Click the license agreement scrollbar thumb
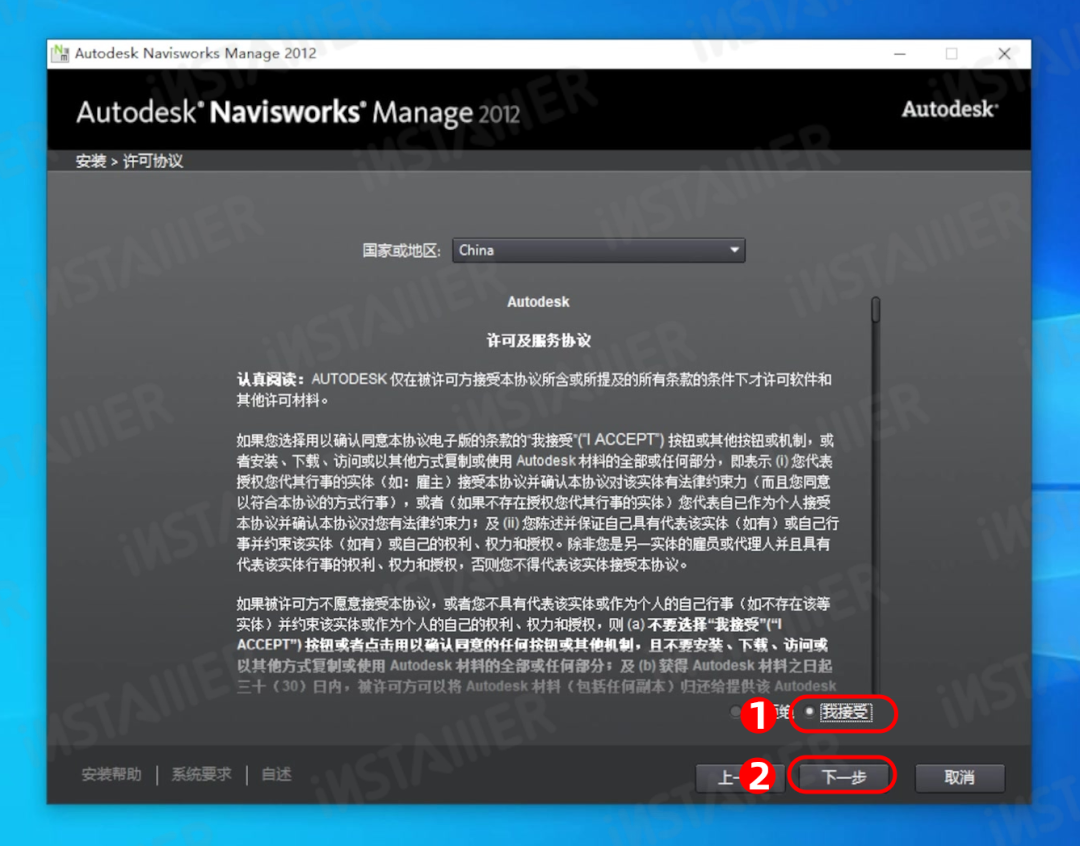This screenshot has width=1080, height=846. point(875,309)
